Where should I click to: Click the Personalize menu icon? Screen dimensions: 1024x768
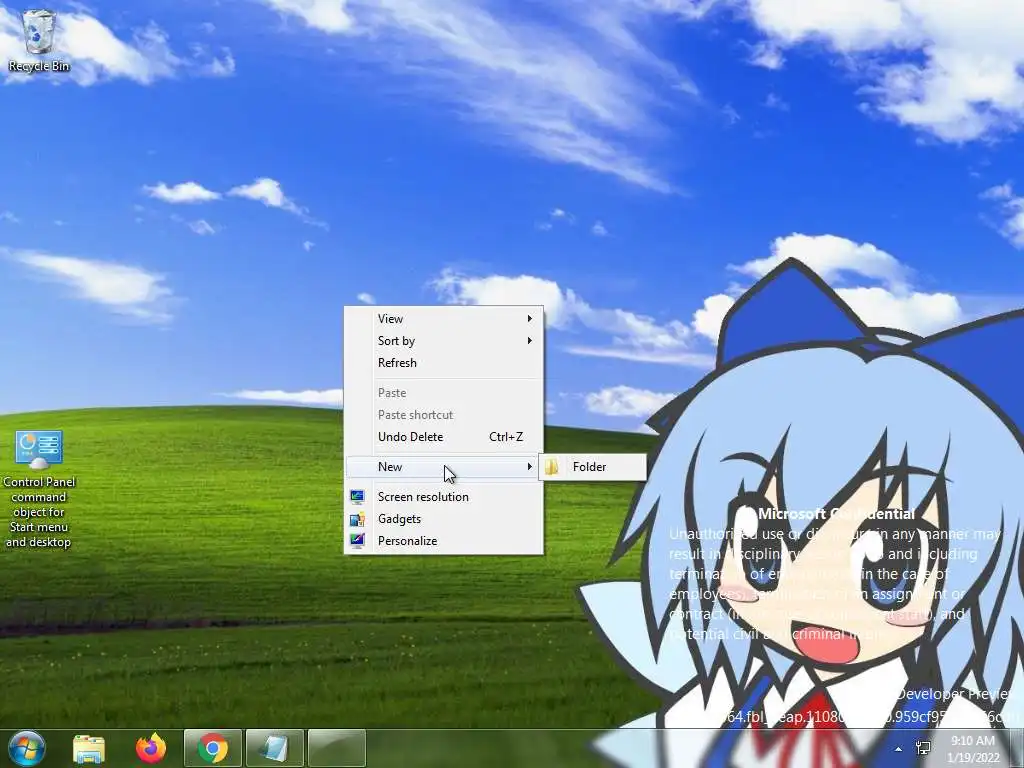[x=357, y=541]
